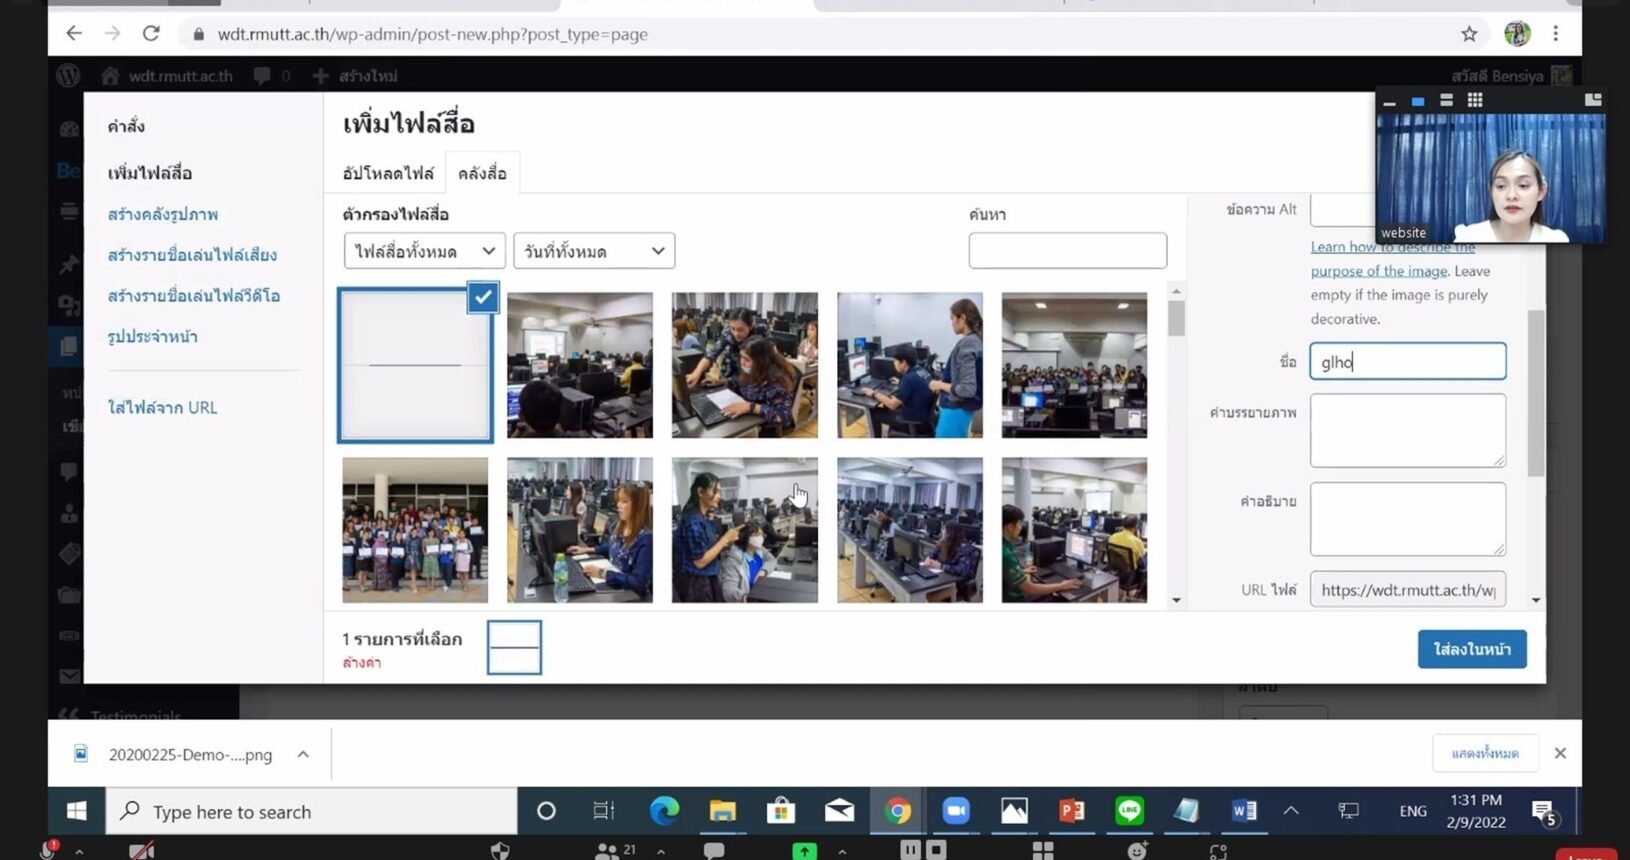Click insert from URL link
Viewport: 1630px width, 860px height.
162,407
